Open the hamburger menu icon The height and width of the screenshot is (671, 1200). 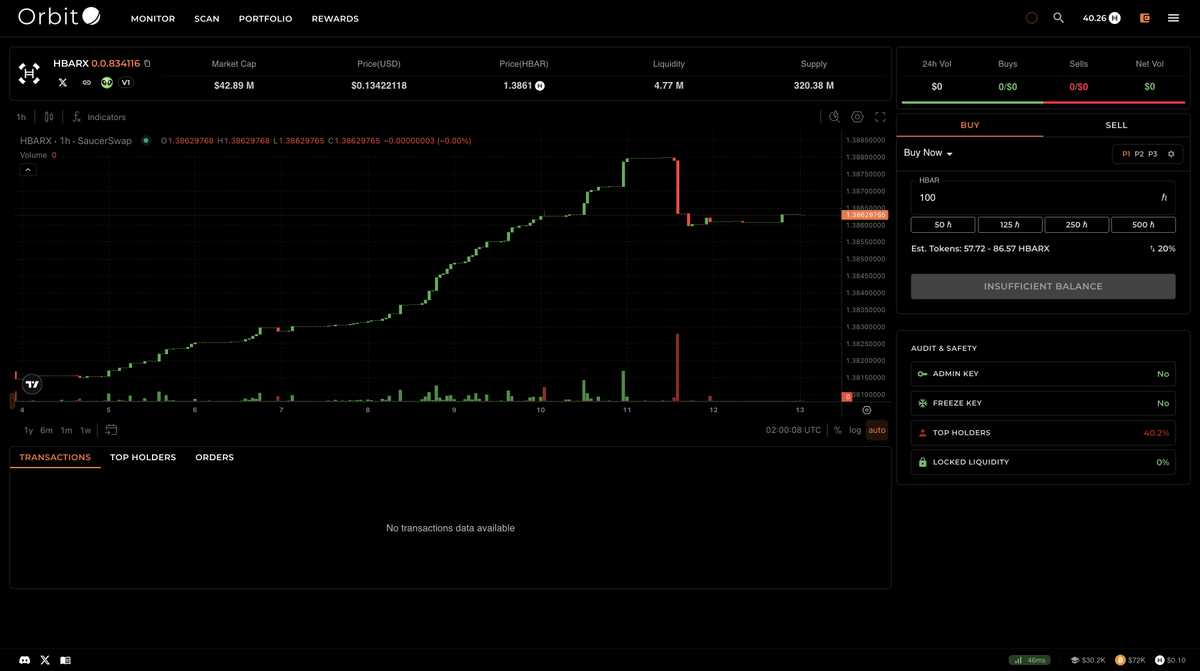pos(1173,18)
